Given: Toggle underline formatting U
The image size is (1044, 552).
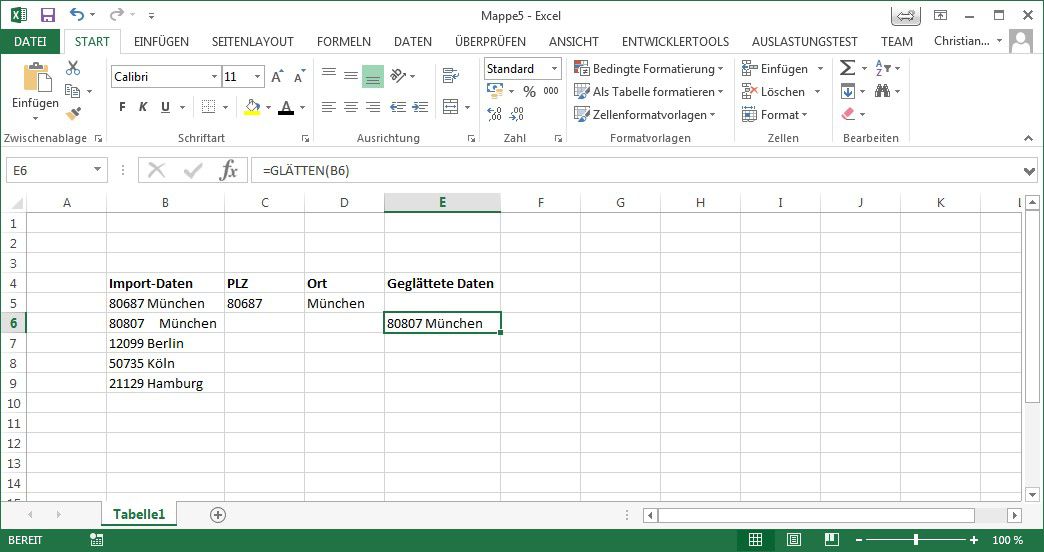Looking at the screenshot, I should coord(165,107).
